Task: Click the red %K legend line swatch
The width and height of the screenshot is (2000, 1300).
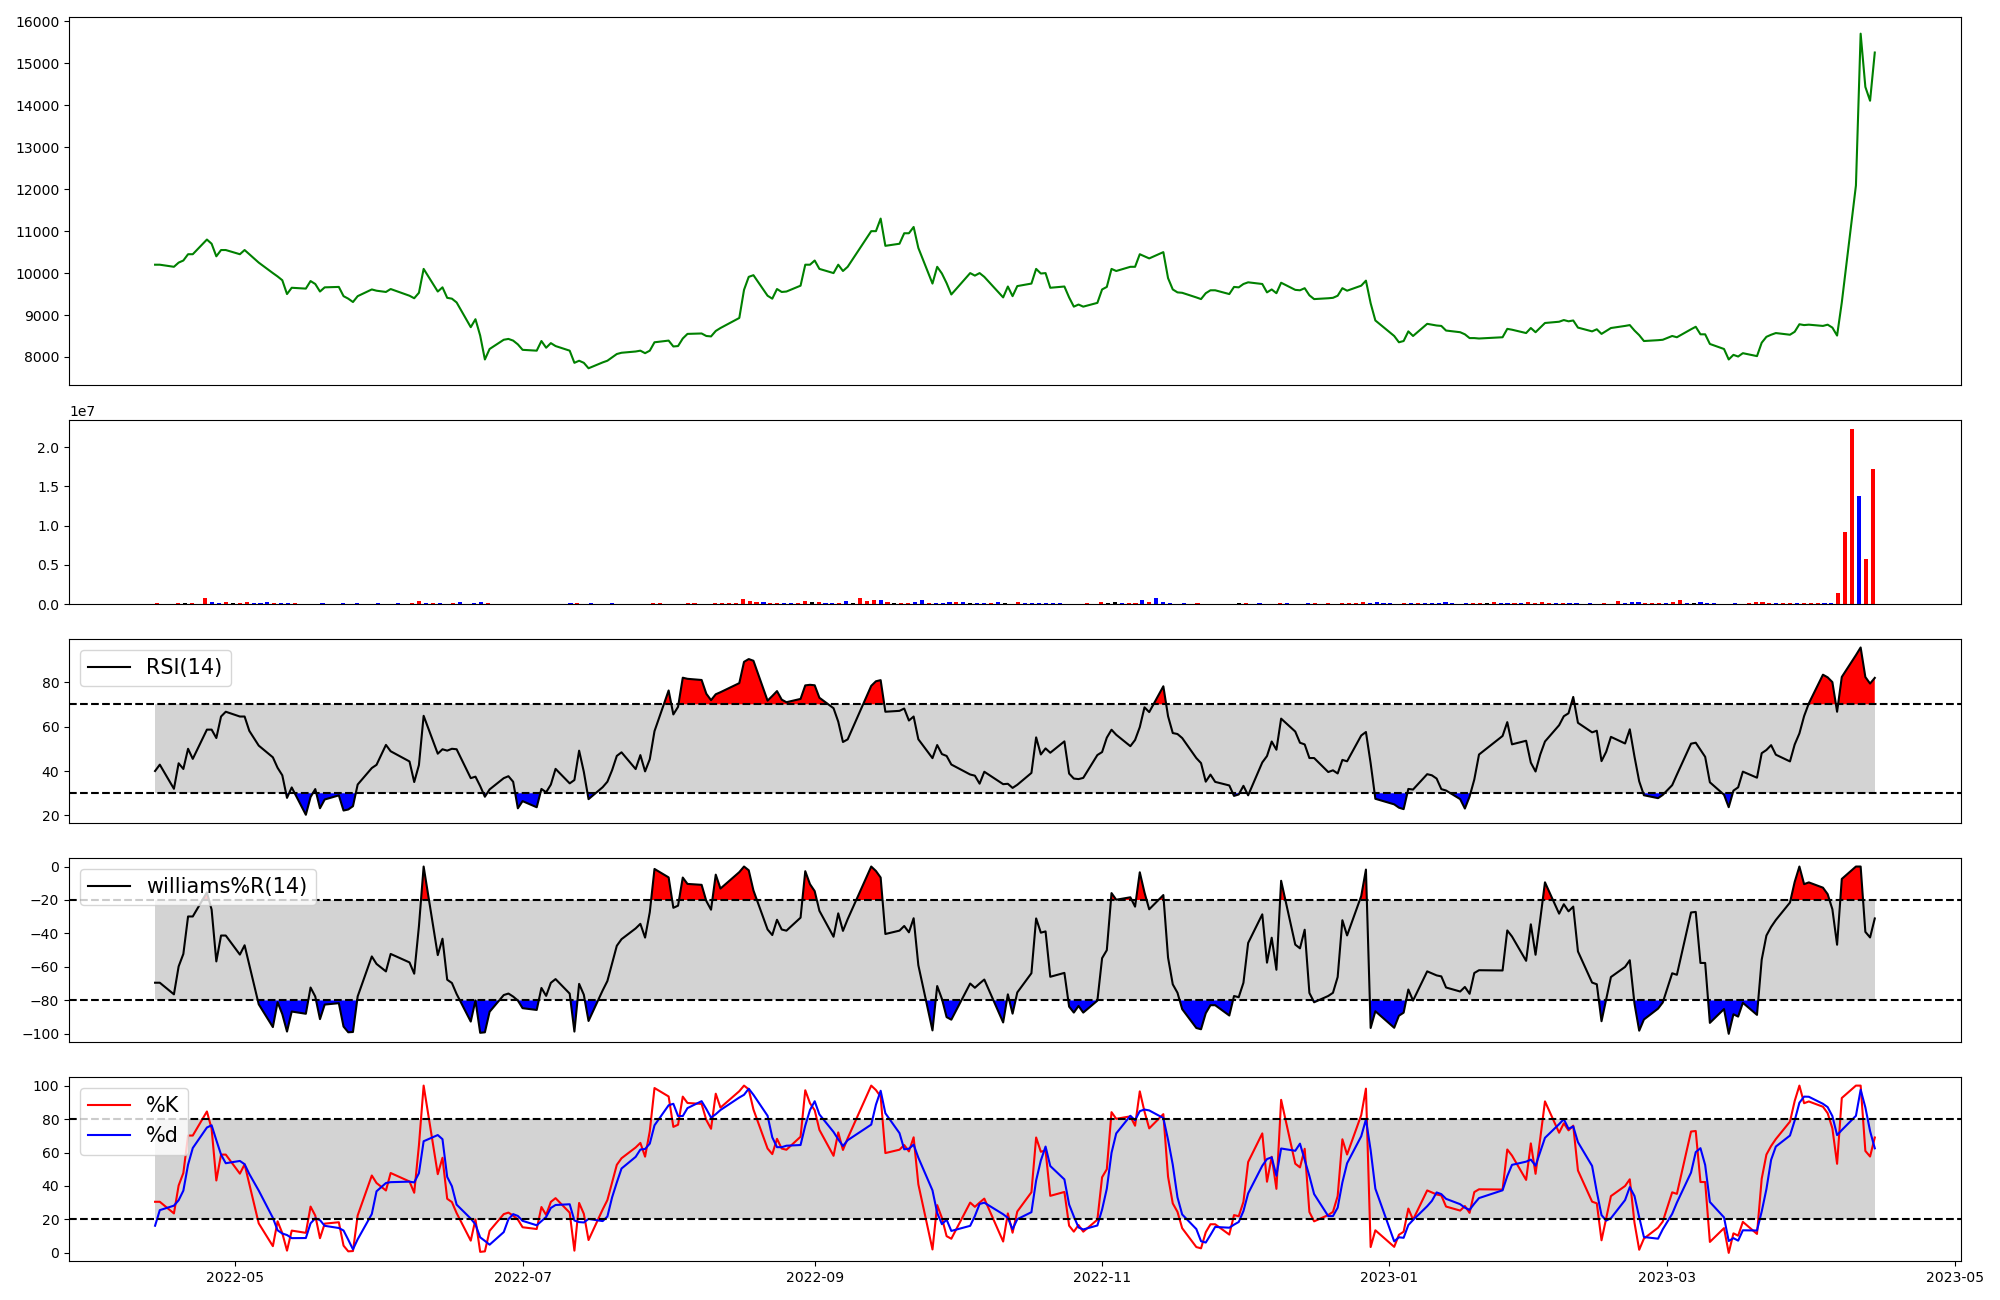Action: (x=109, y=1105)
